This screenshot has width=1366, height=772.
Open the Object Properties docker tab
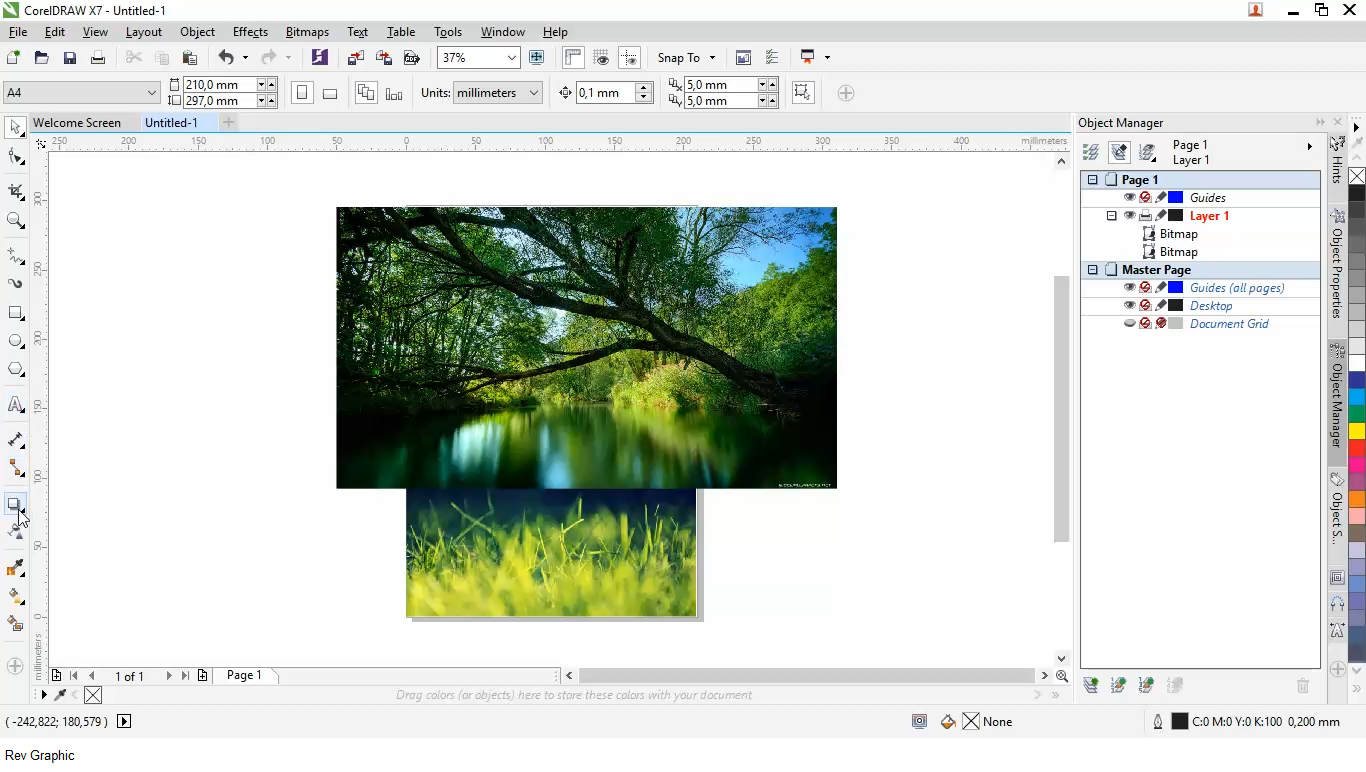(1337, 264)
